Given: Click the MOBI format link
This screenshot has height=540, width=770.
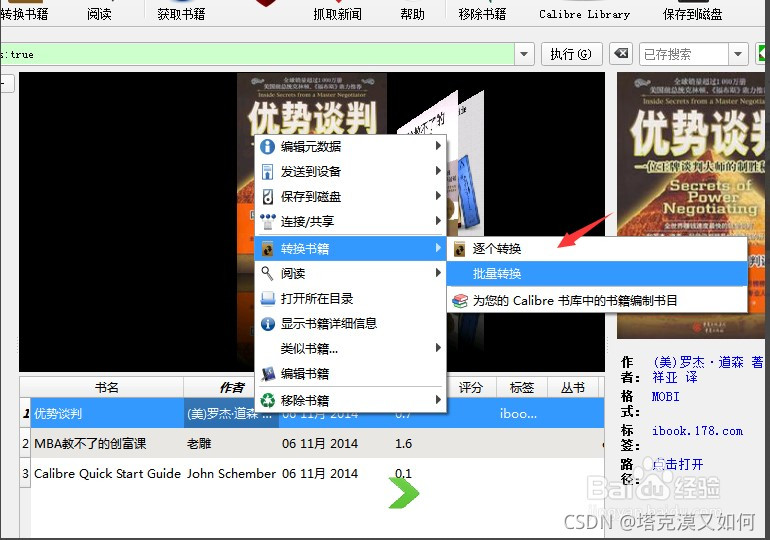Looking at the screenshot, I should 665,396.
